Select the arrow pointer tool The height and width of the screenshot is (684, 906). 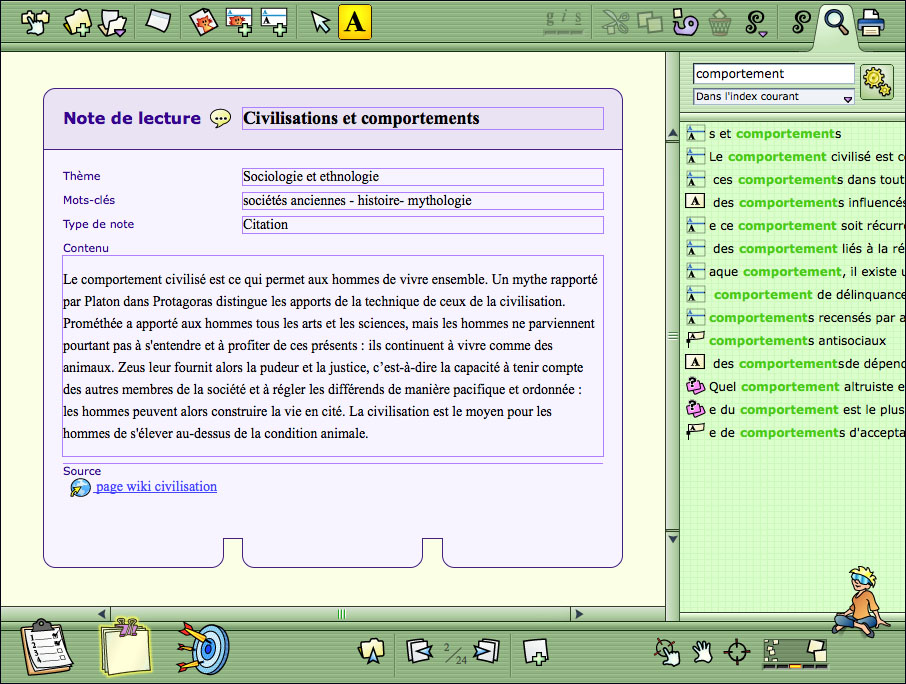[x=320, y=23]
